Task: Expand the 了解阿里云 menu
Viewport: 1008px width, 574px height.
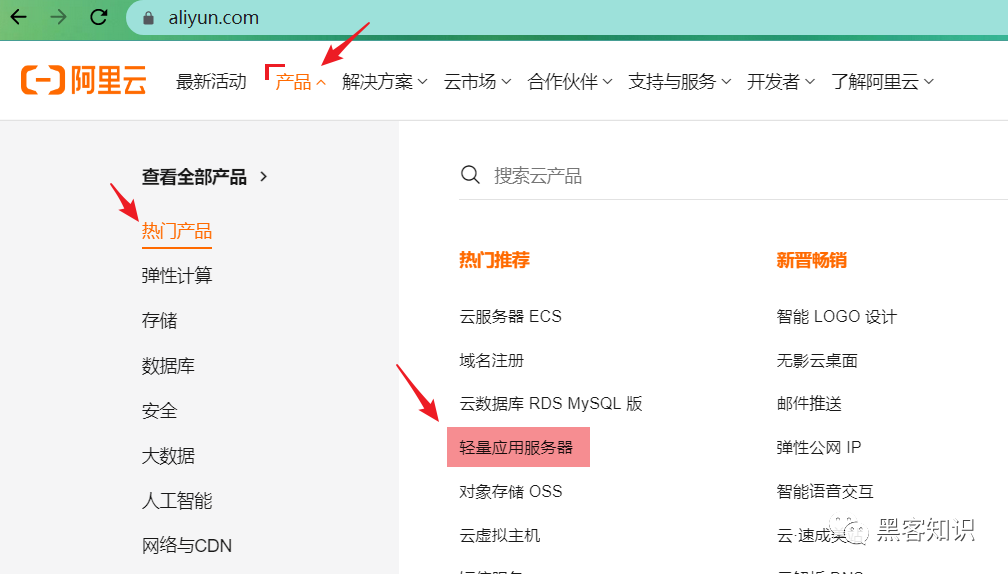Action: 882,82
